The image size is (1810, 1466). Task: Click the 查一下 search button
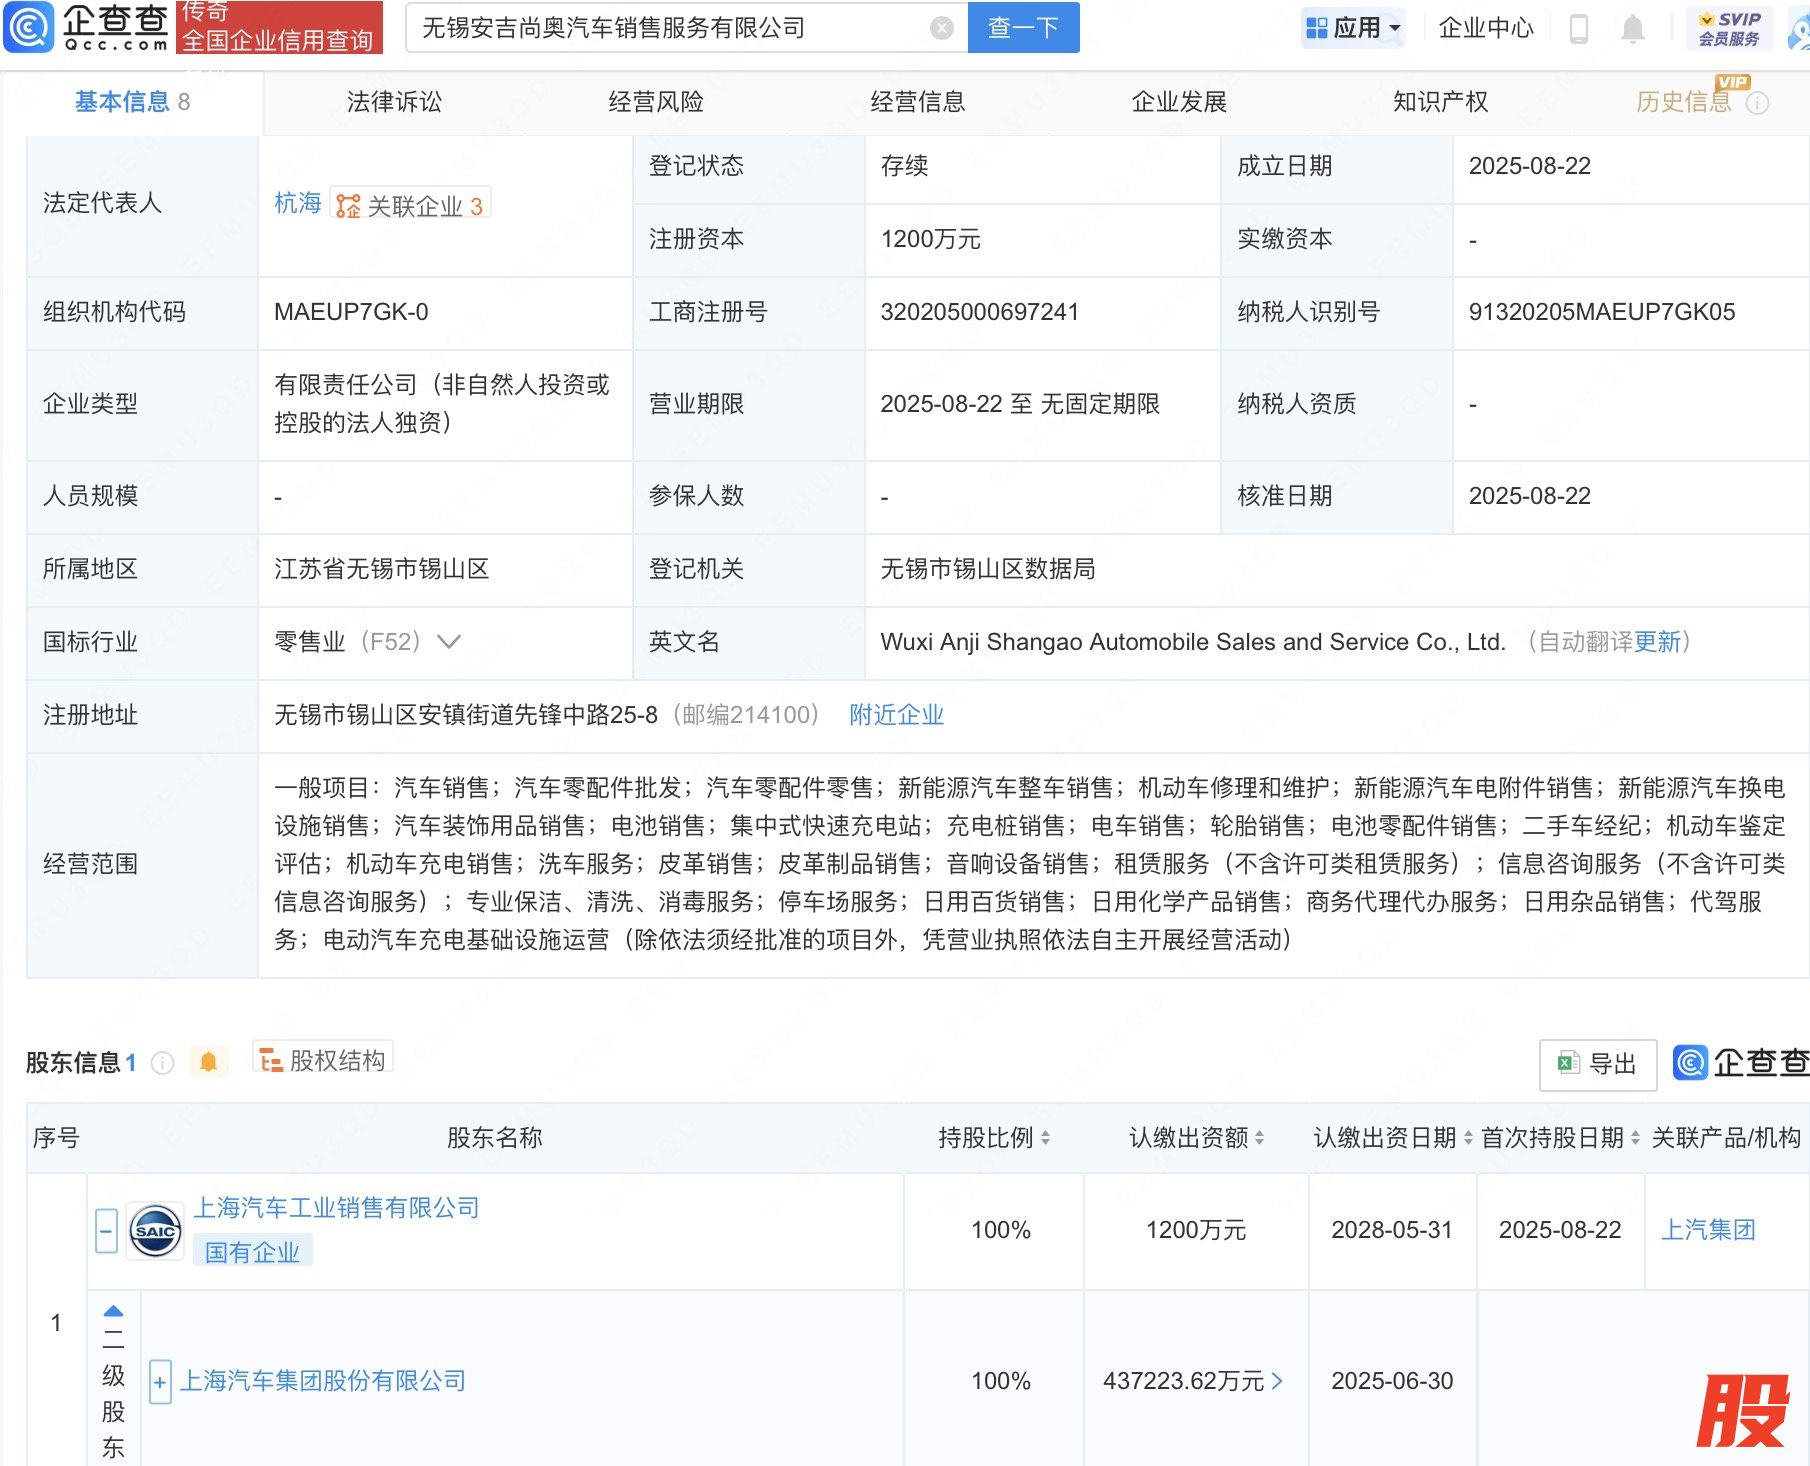click(1023, 28)
